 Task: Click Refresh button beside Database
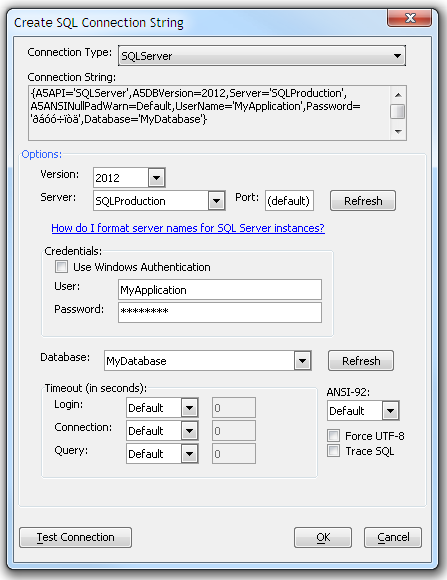[x=361, y=361]
